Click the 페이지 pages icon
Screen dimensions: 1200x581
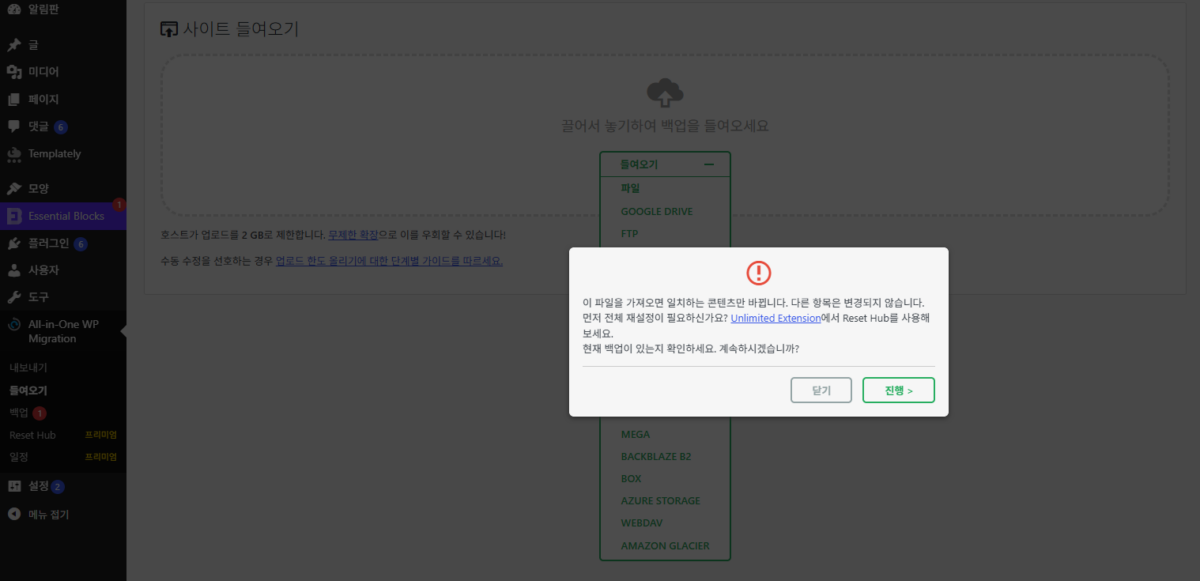coord(14,99)
